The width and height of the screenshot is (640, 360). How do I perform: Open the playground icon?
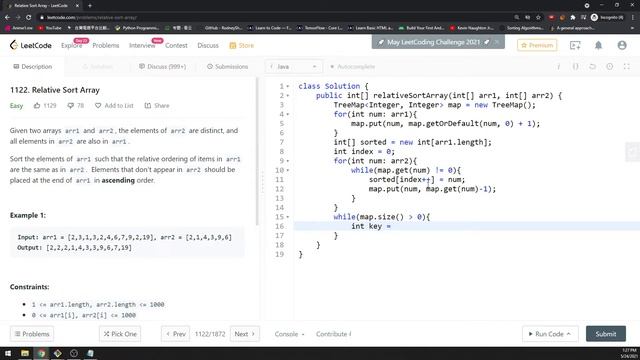coord(575,45)
